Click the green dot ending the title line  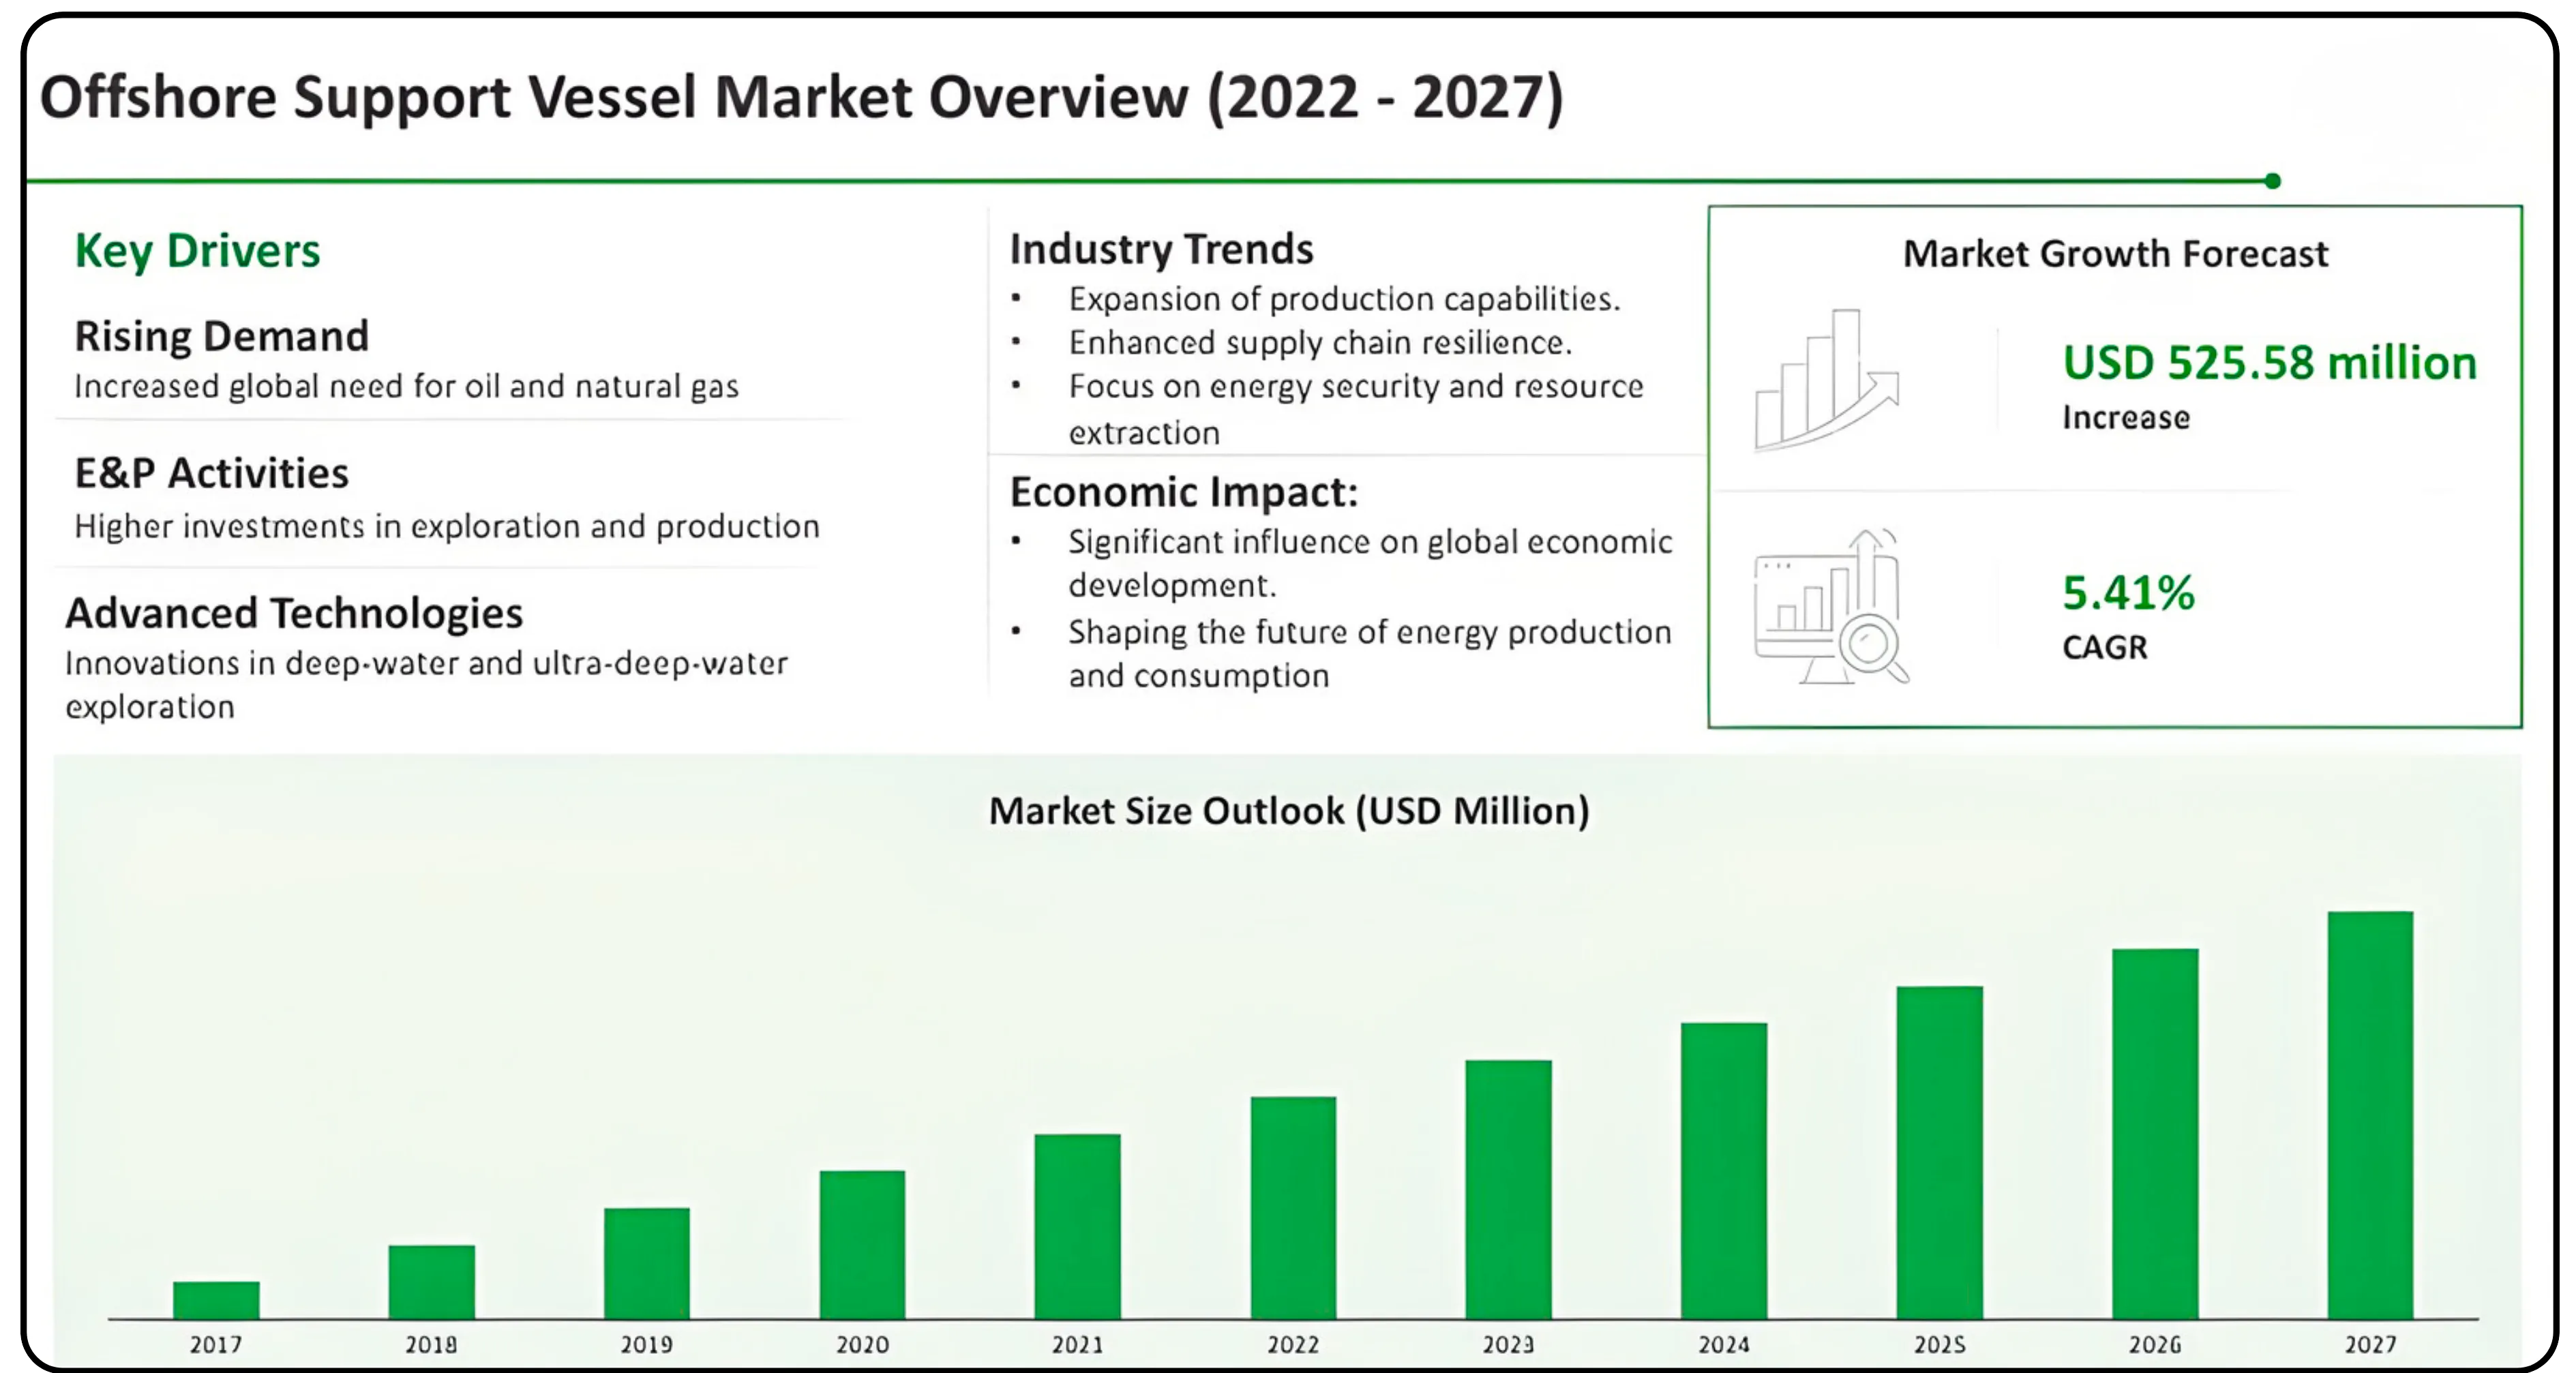point(2272,181)
